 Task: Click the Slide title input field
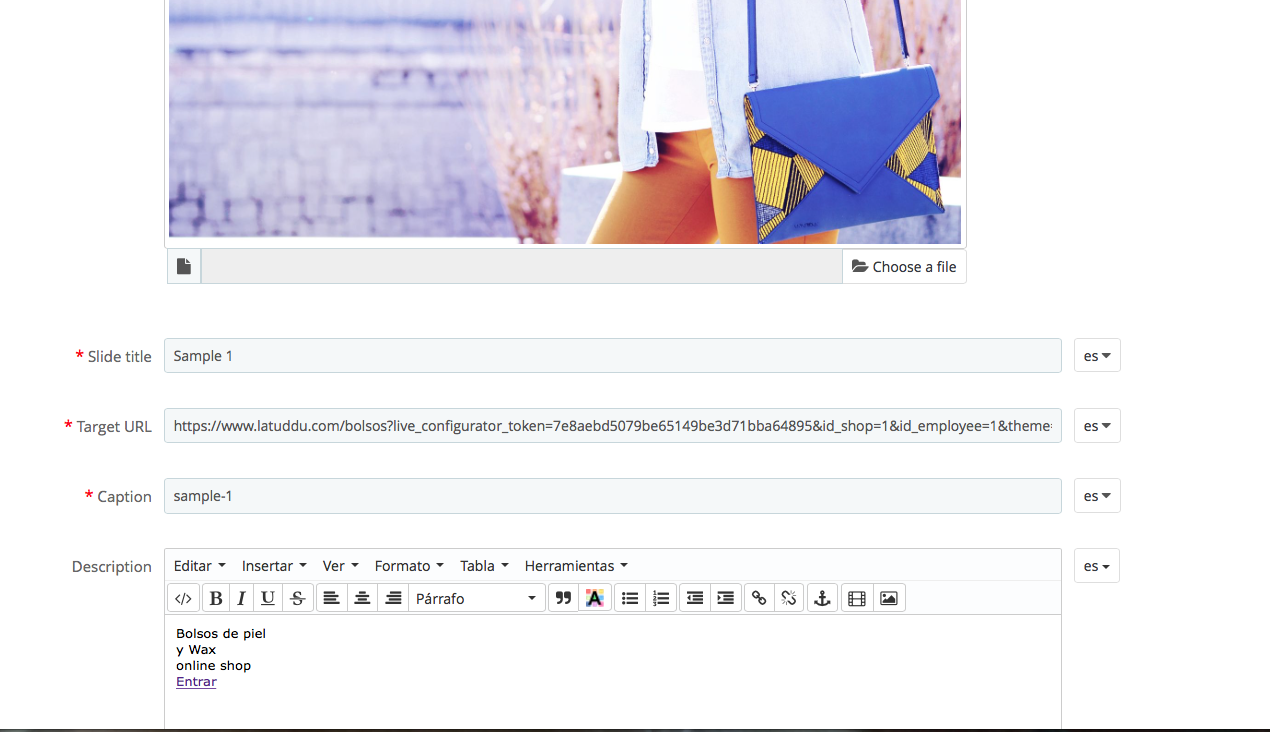(613, 355)
